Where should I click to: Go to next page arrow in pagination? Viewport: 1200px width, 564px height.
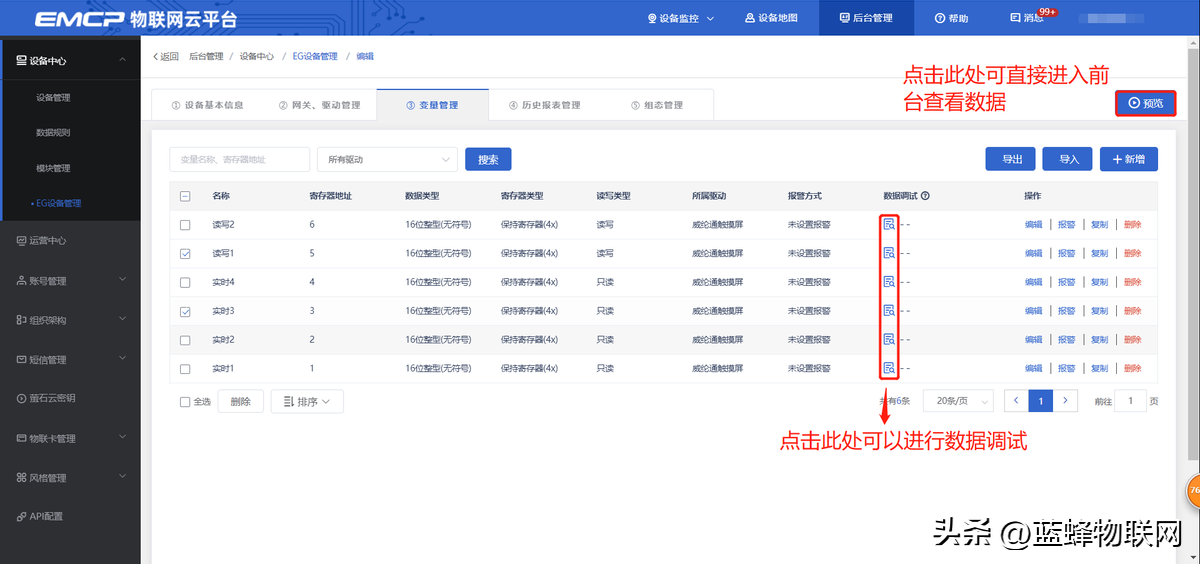click(x=1066, y=401)
